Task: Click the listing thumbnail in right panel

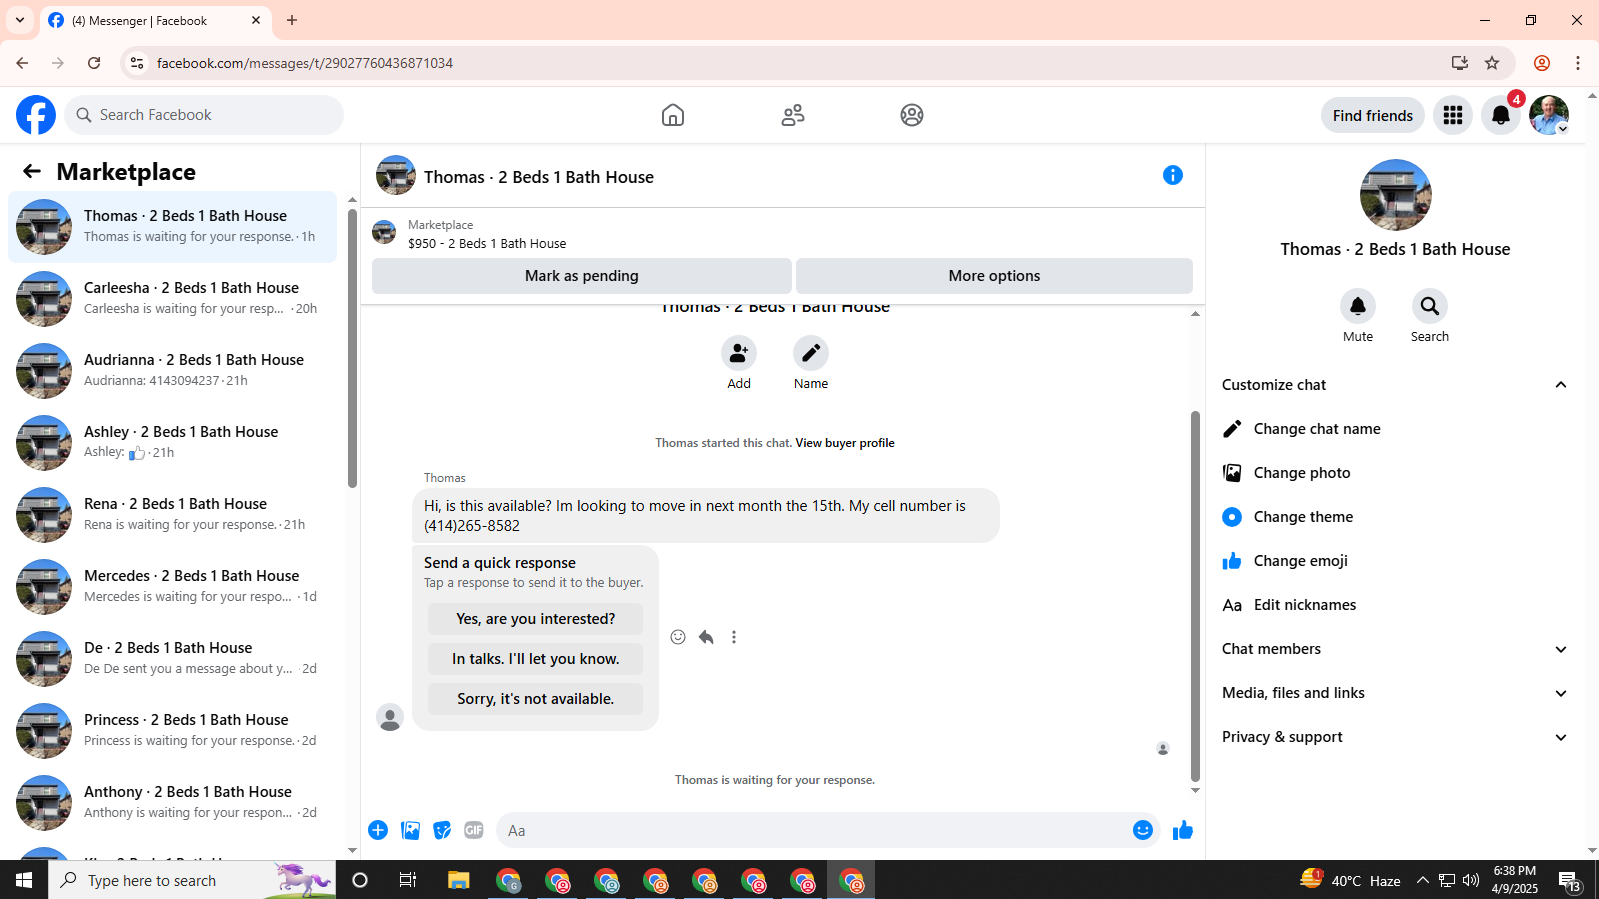Action: (x=1395, y=195)
